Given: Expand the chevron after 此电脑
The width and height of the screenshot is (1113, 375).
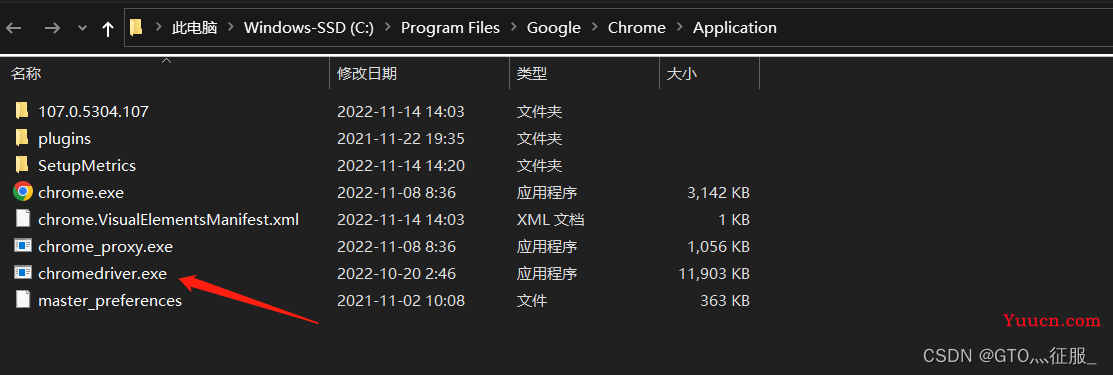Looking at the screenshot, I should coord(231,28).
